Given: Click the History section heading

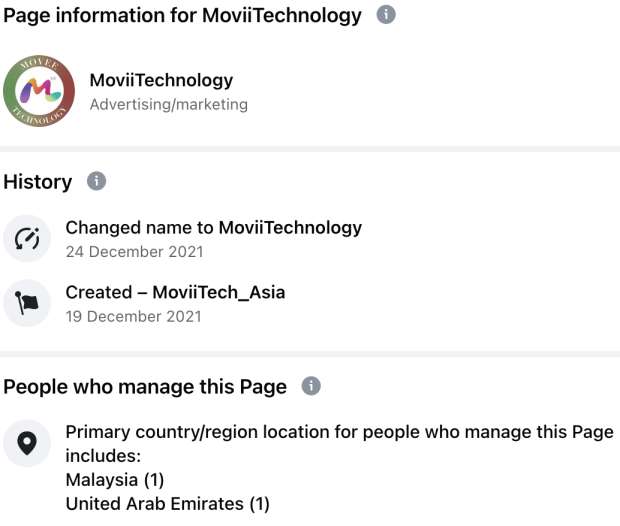Looking at the screenshot, I should (x=38, y=182).
